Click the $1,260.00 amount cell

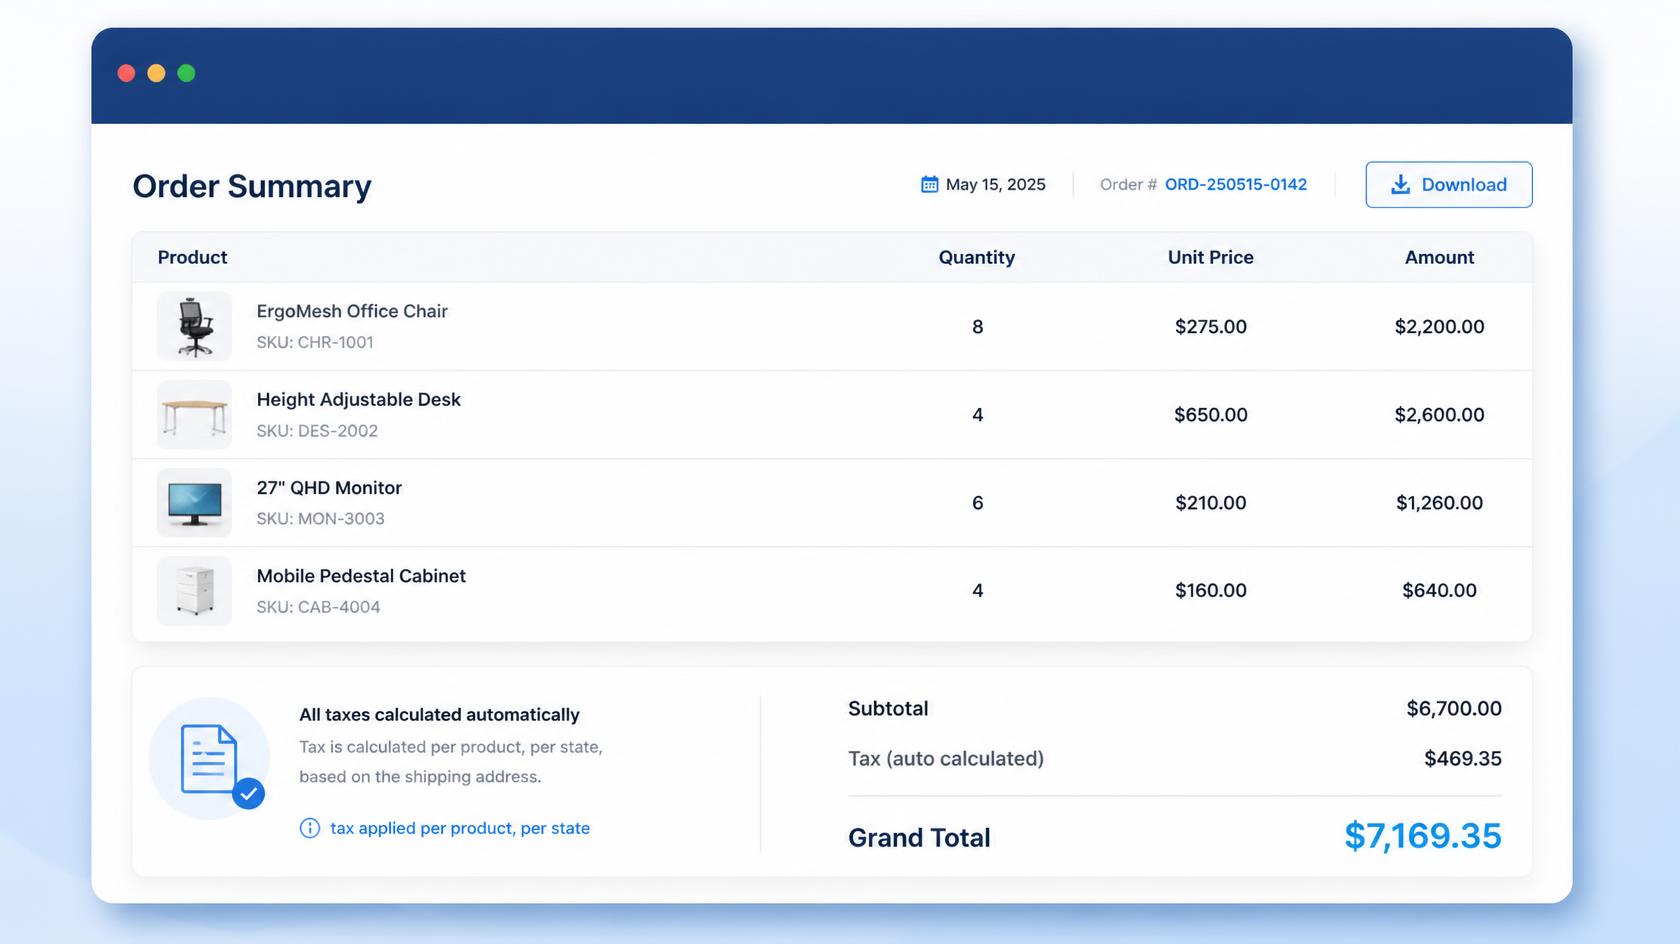pos(1439,503)
